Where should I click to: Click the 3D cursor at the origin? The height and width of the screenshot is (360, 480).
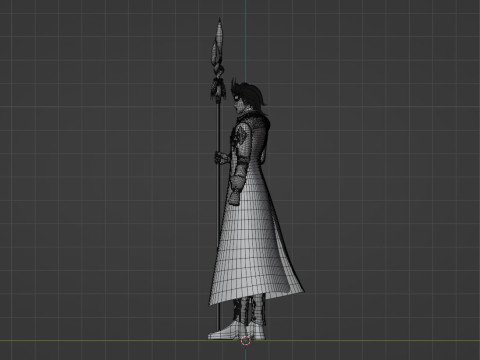[x=246, y=341]
